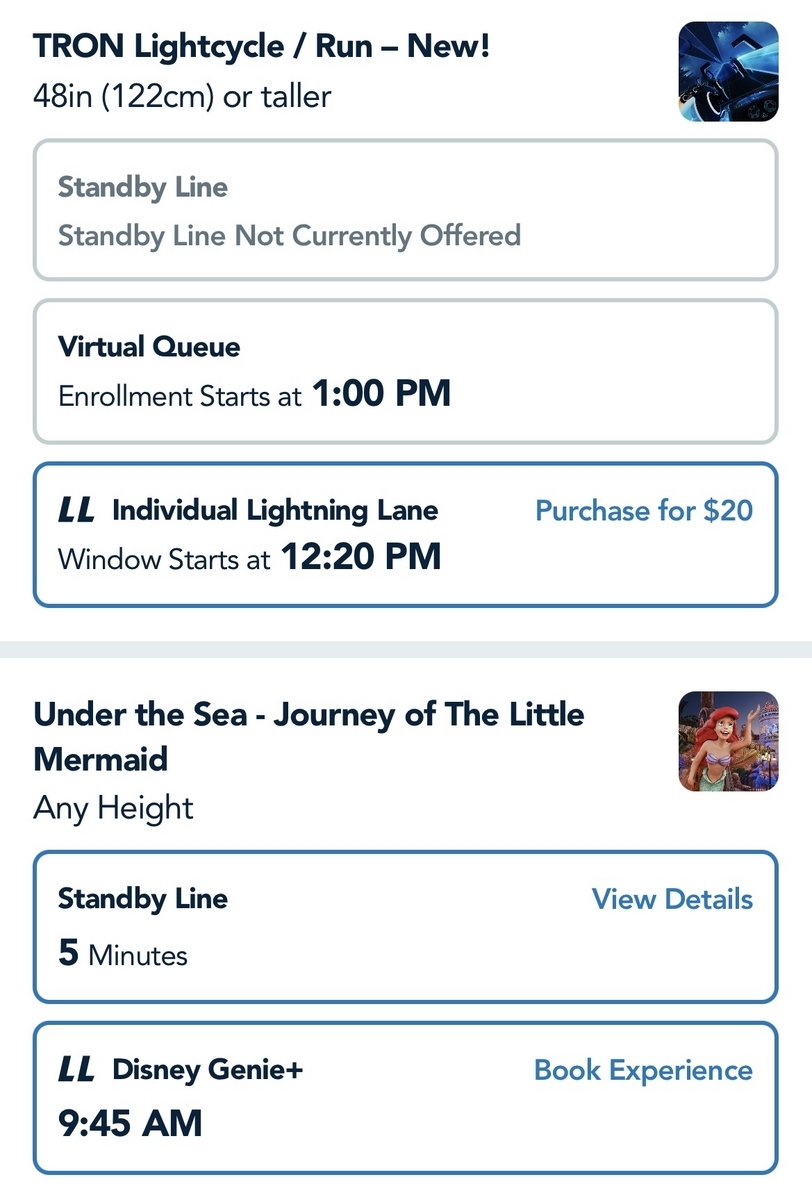Viewport: 812px width, 1200px height.
Task: Tap the 5 Minutes wait time
Action: pyautogui.click(x=123, y=954)
